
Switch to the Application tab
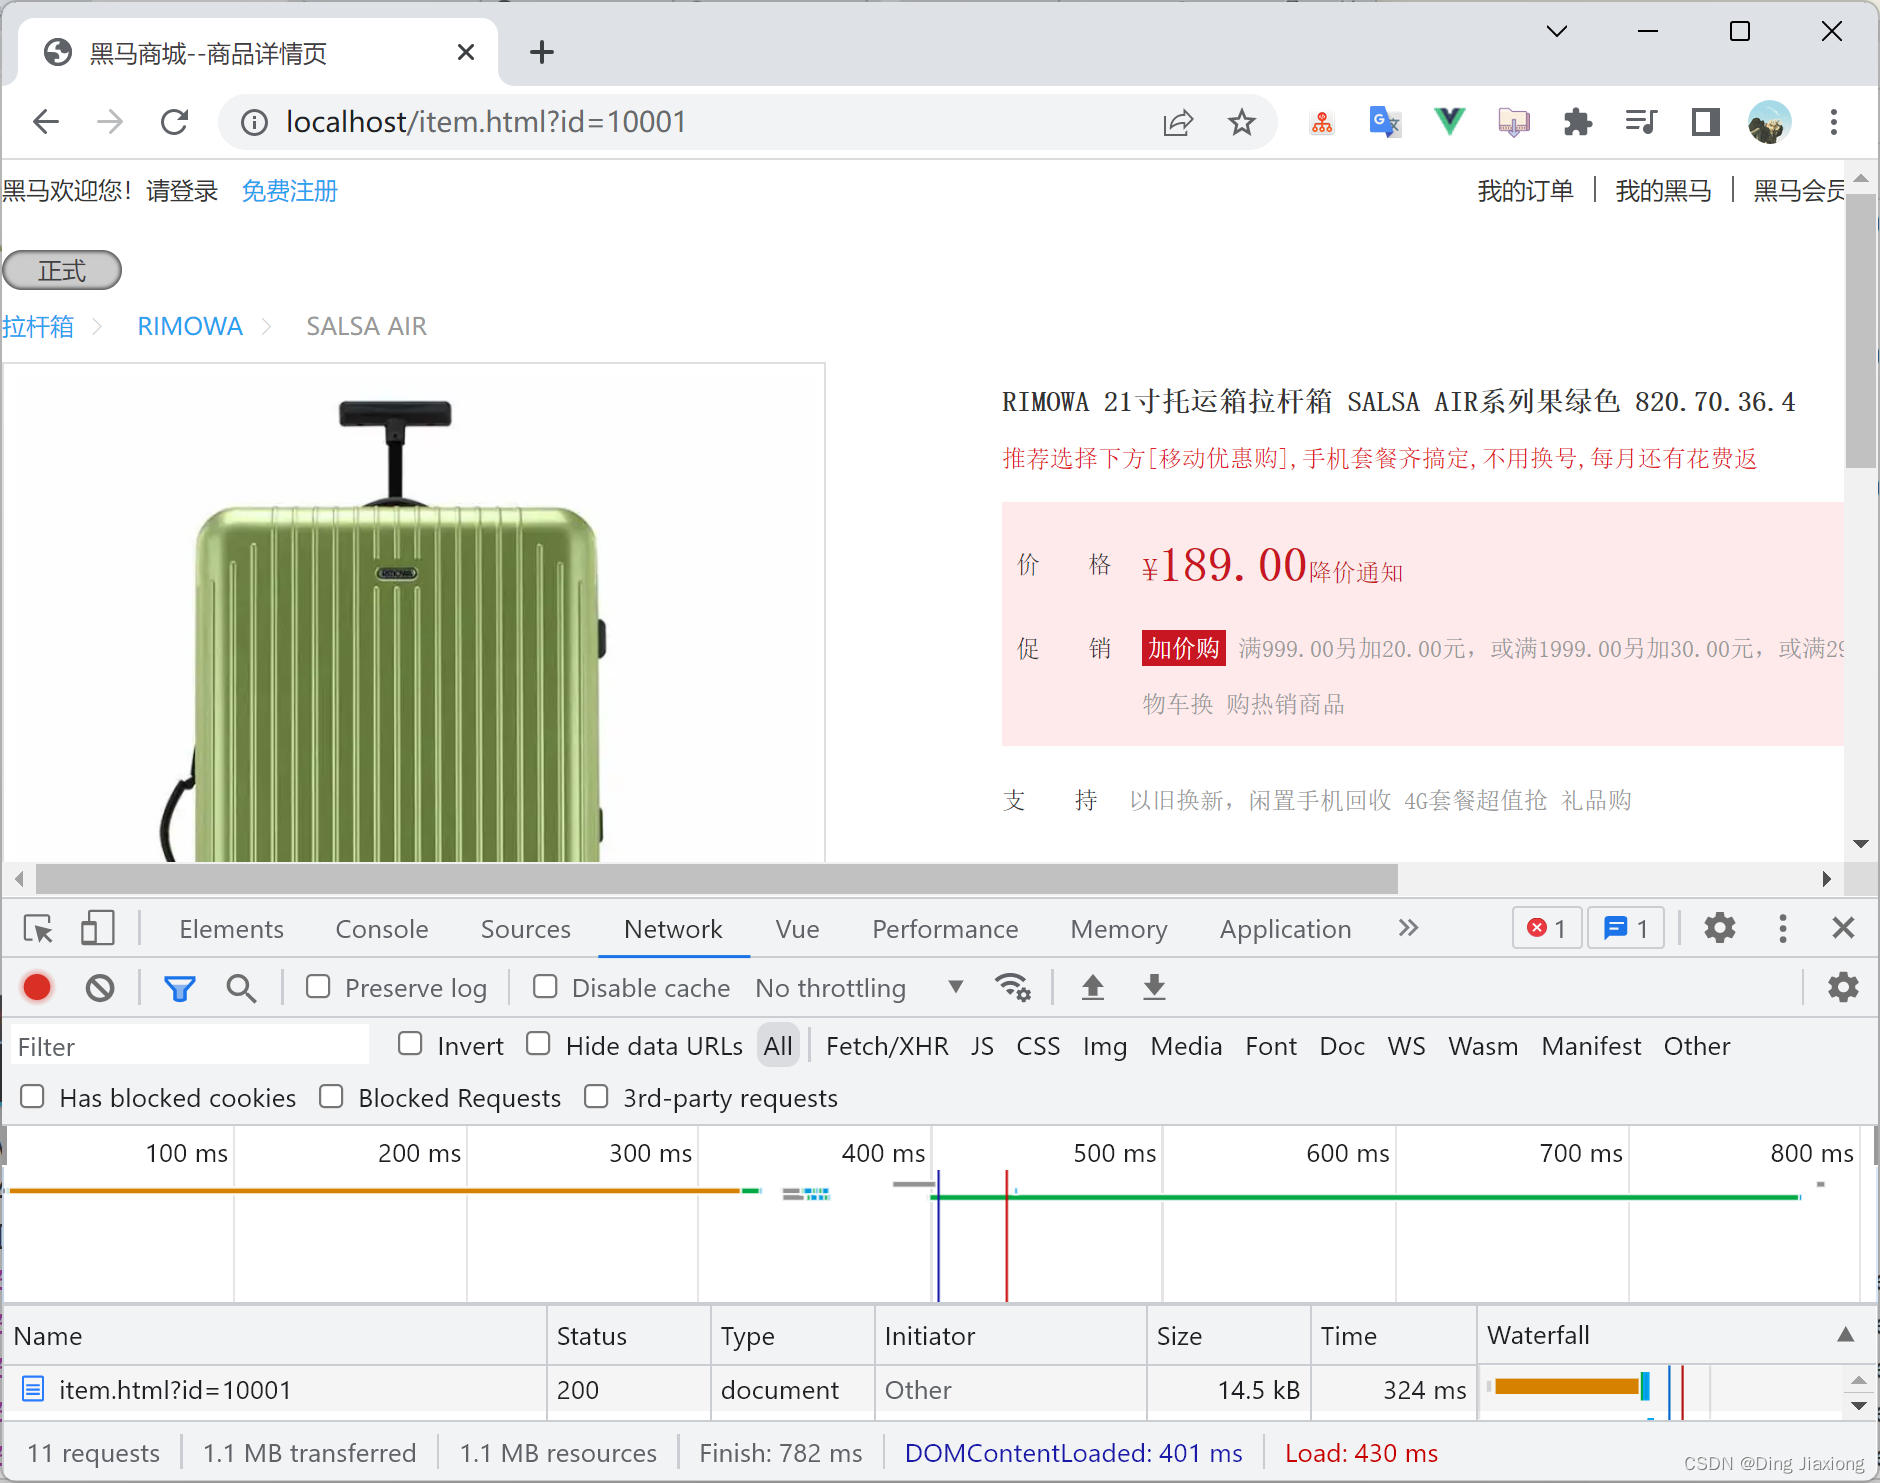pos(1285,929)
